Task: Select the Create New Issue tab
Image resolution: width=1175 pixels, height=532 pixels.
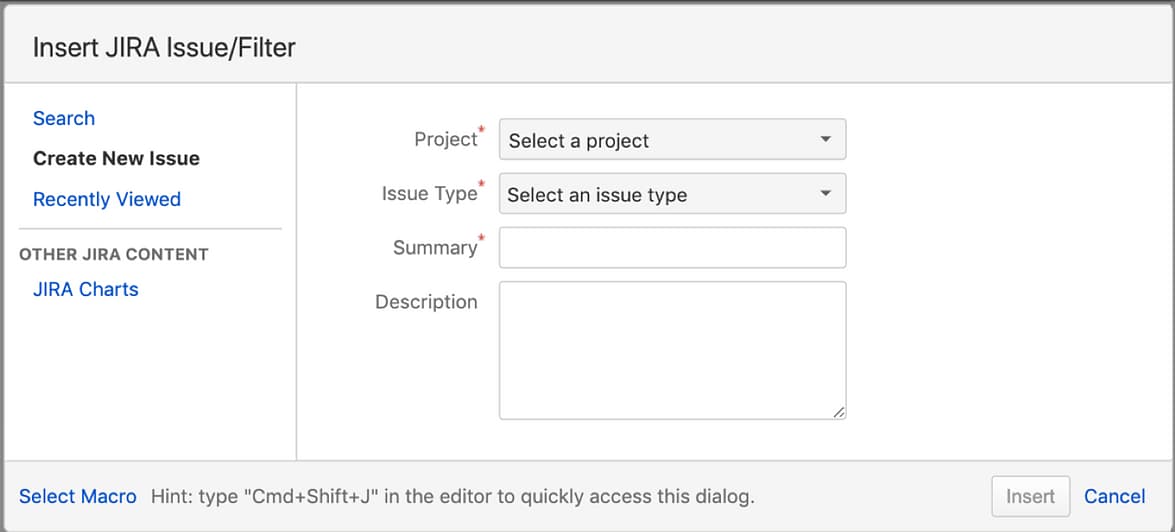Action: (116, 159)
